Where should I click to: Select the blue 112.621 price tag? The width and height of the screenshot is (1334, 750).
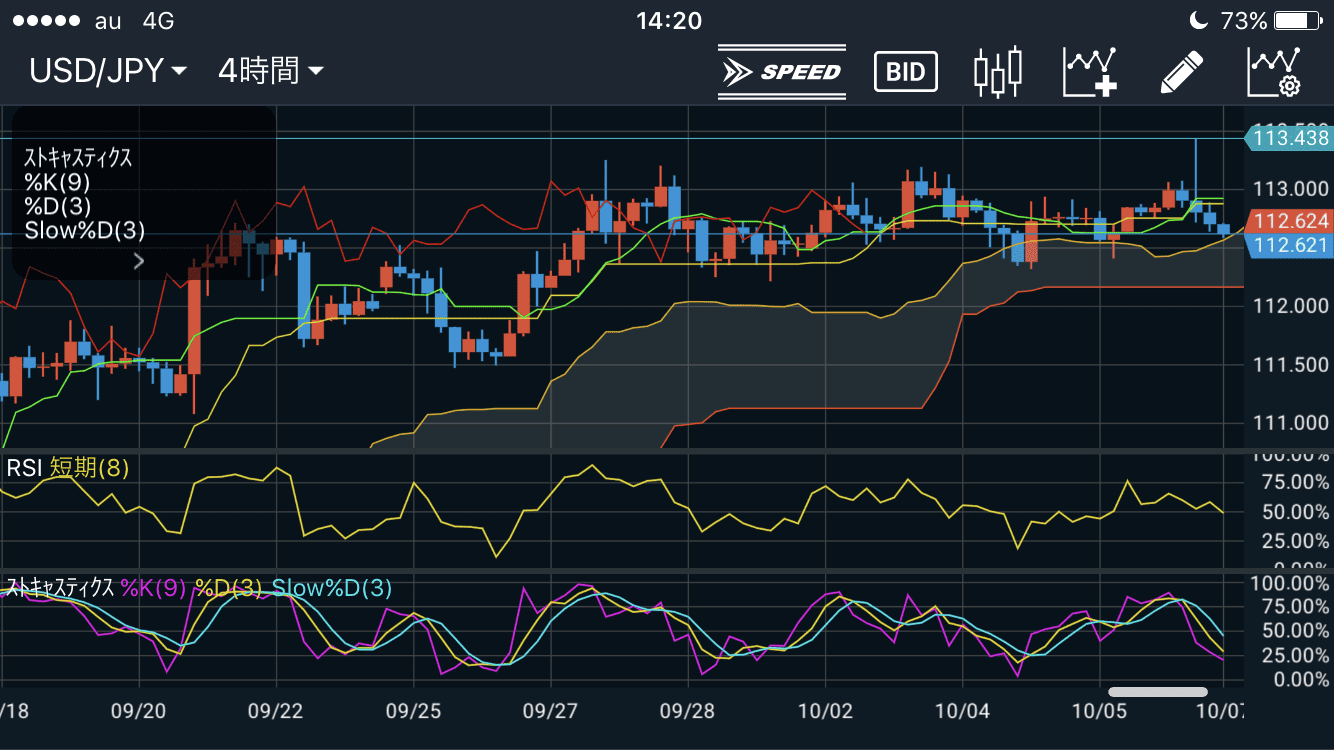pos(1289,246)
